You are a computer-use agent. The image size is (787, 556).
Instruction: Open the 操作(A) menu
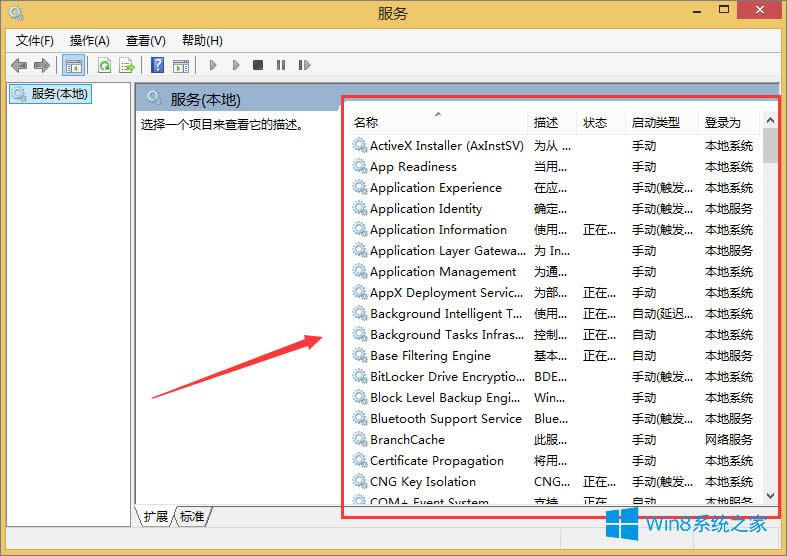pyautogui.click(x=89, y=41)
